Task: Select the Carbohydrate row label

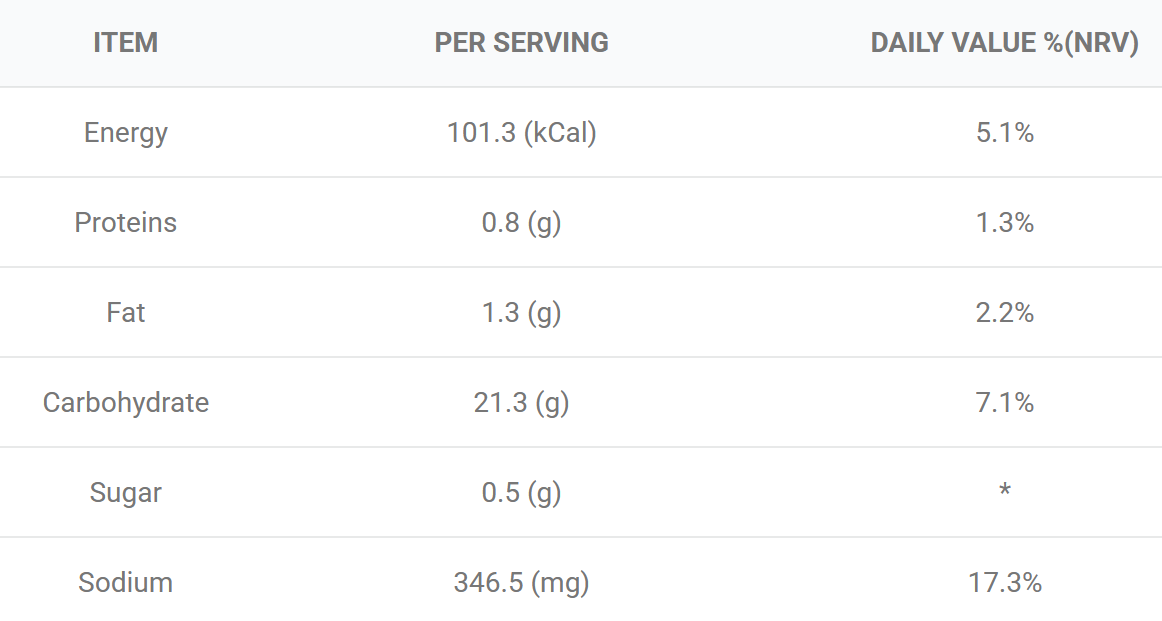Action: point(125,403)
